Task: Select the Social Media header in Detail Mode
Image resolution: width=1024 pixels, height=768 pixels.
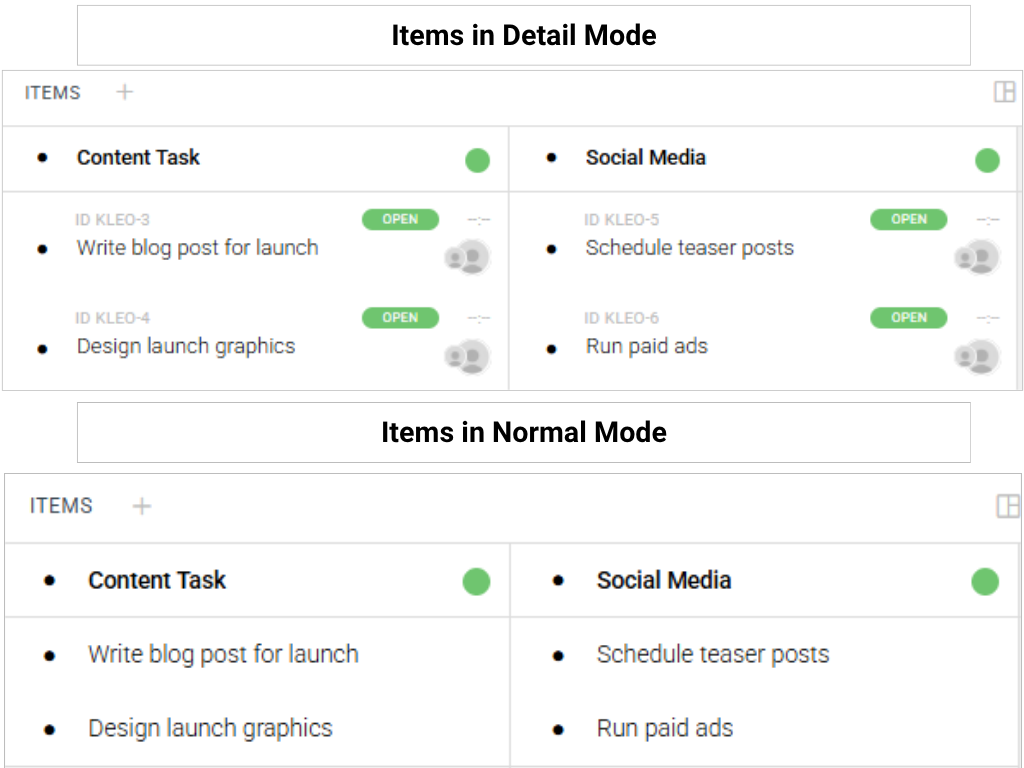Action: (x=645, y=158)
